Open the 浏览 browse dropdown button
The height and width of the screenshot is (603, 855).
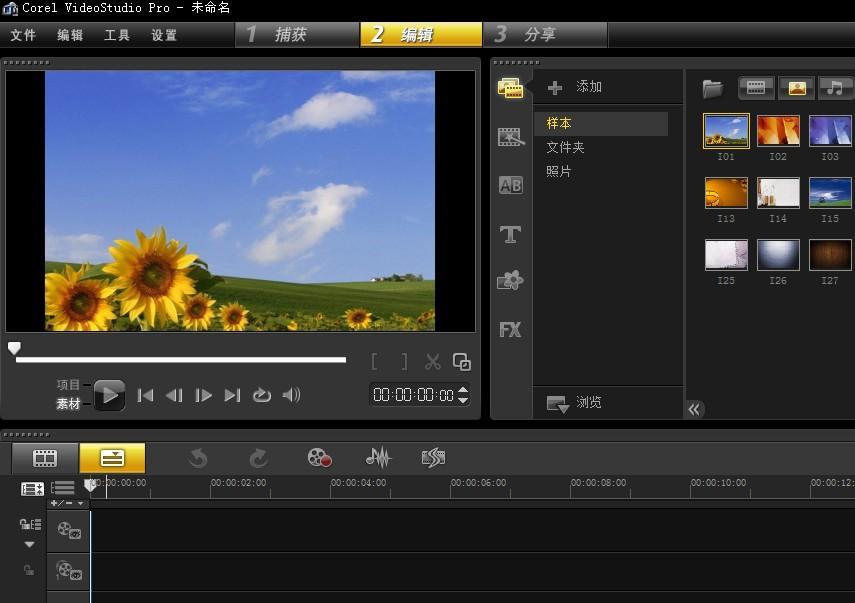point(575,403)
